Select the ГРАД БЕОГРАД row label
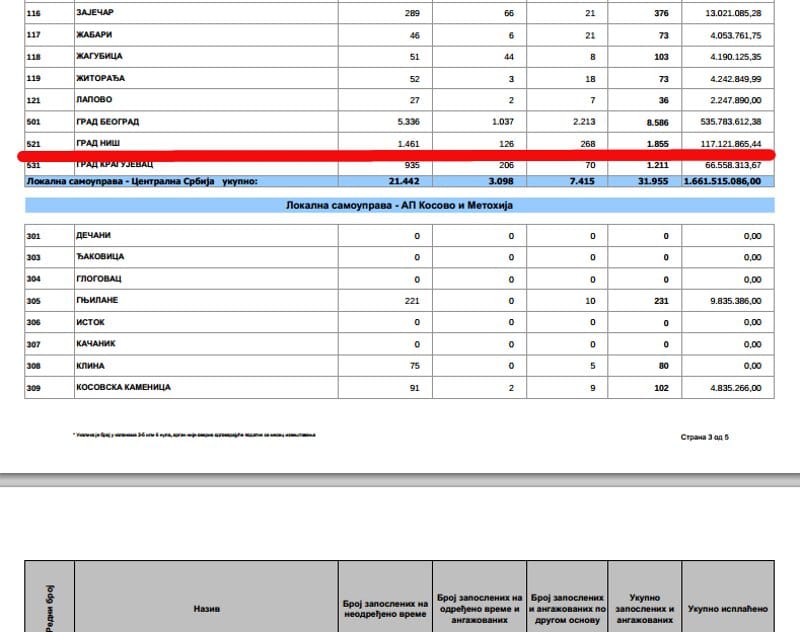800x632 pixels. pos(107,122)
